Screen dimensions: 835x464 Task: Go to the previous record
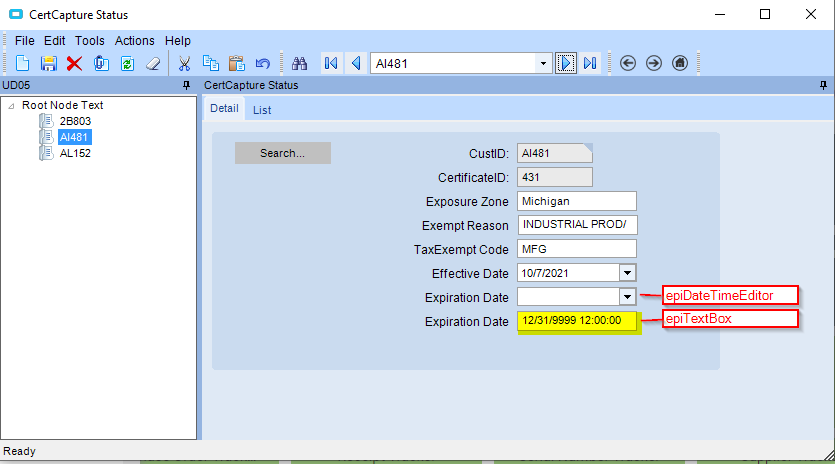tap(356, 63)
